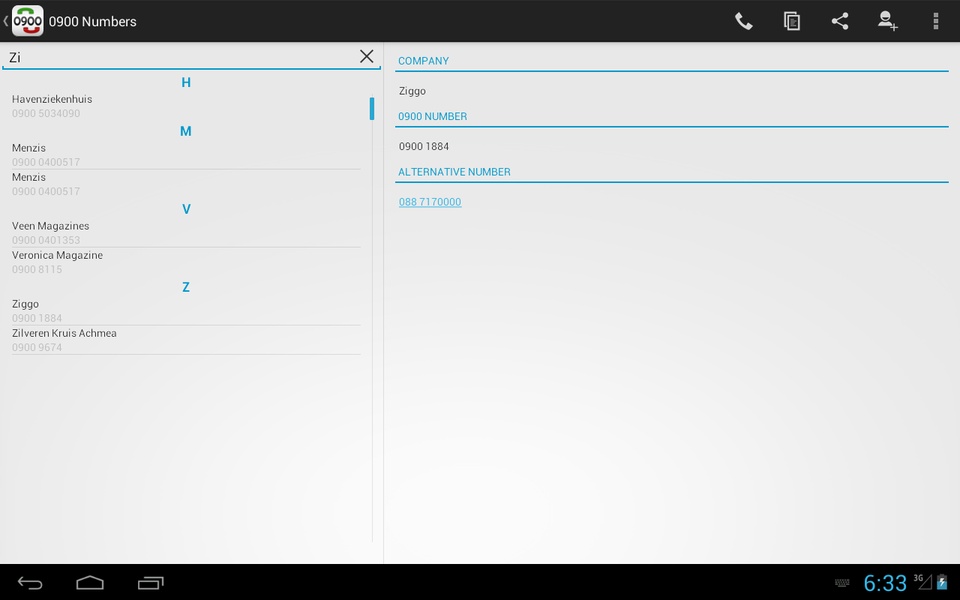Open the share icon

(840, 21)
